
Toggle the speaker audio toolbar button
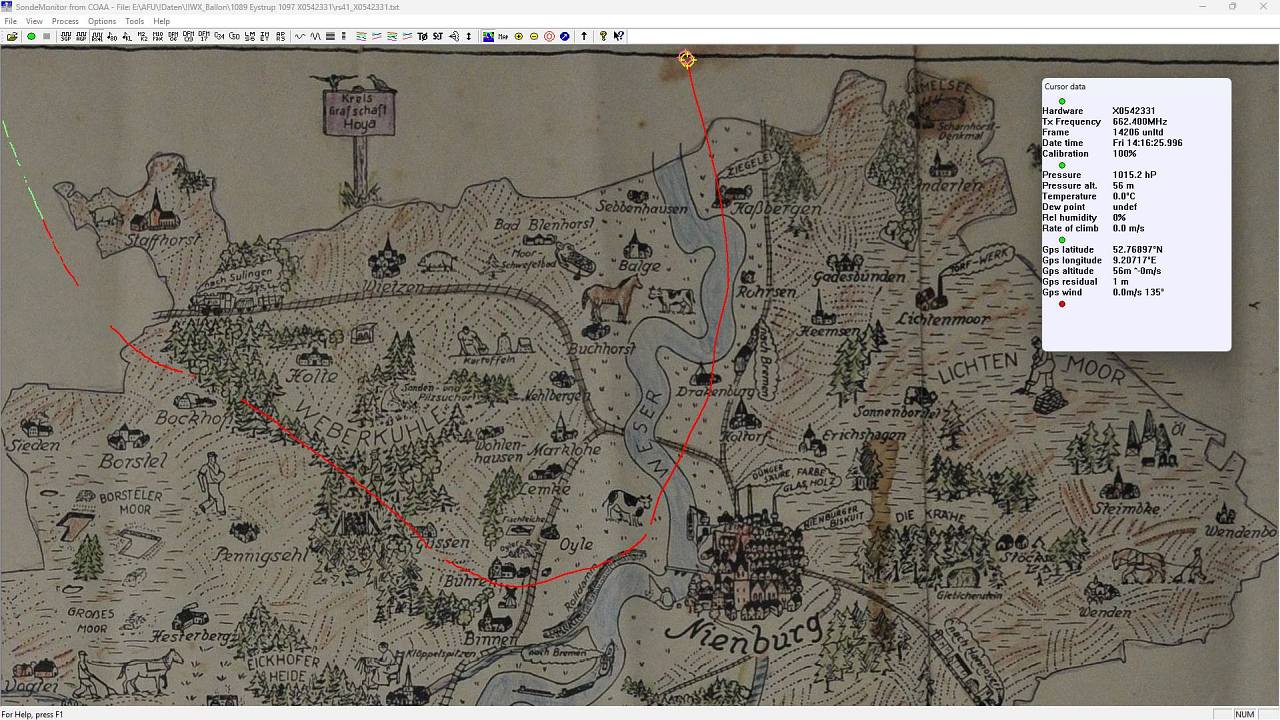[453, 37]
